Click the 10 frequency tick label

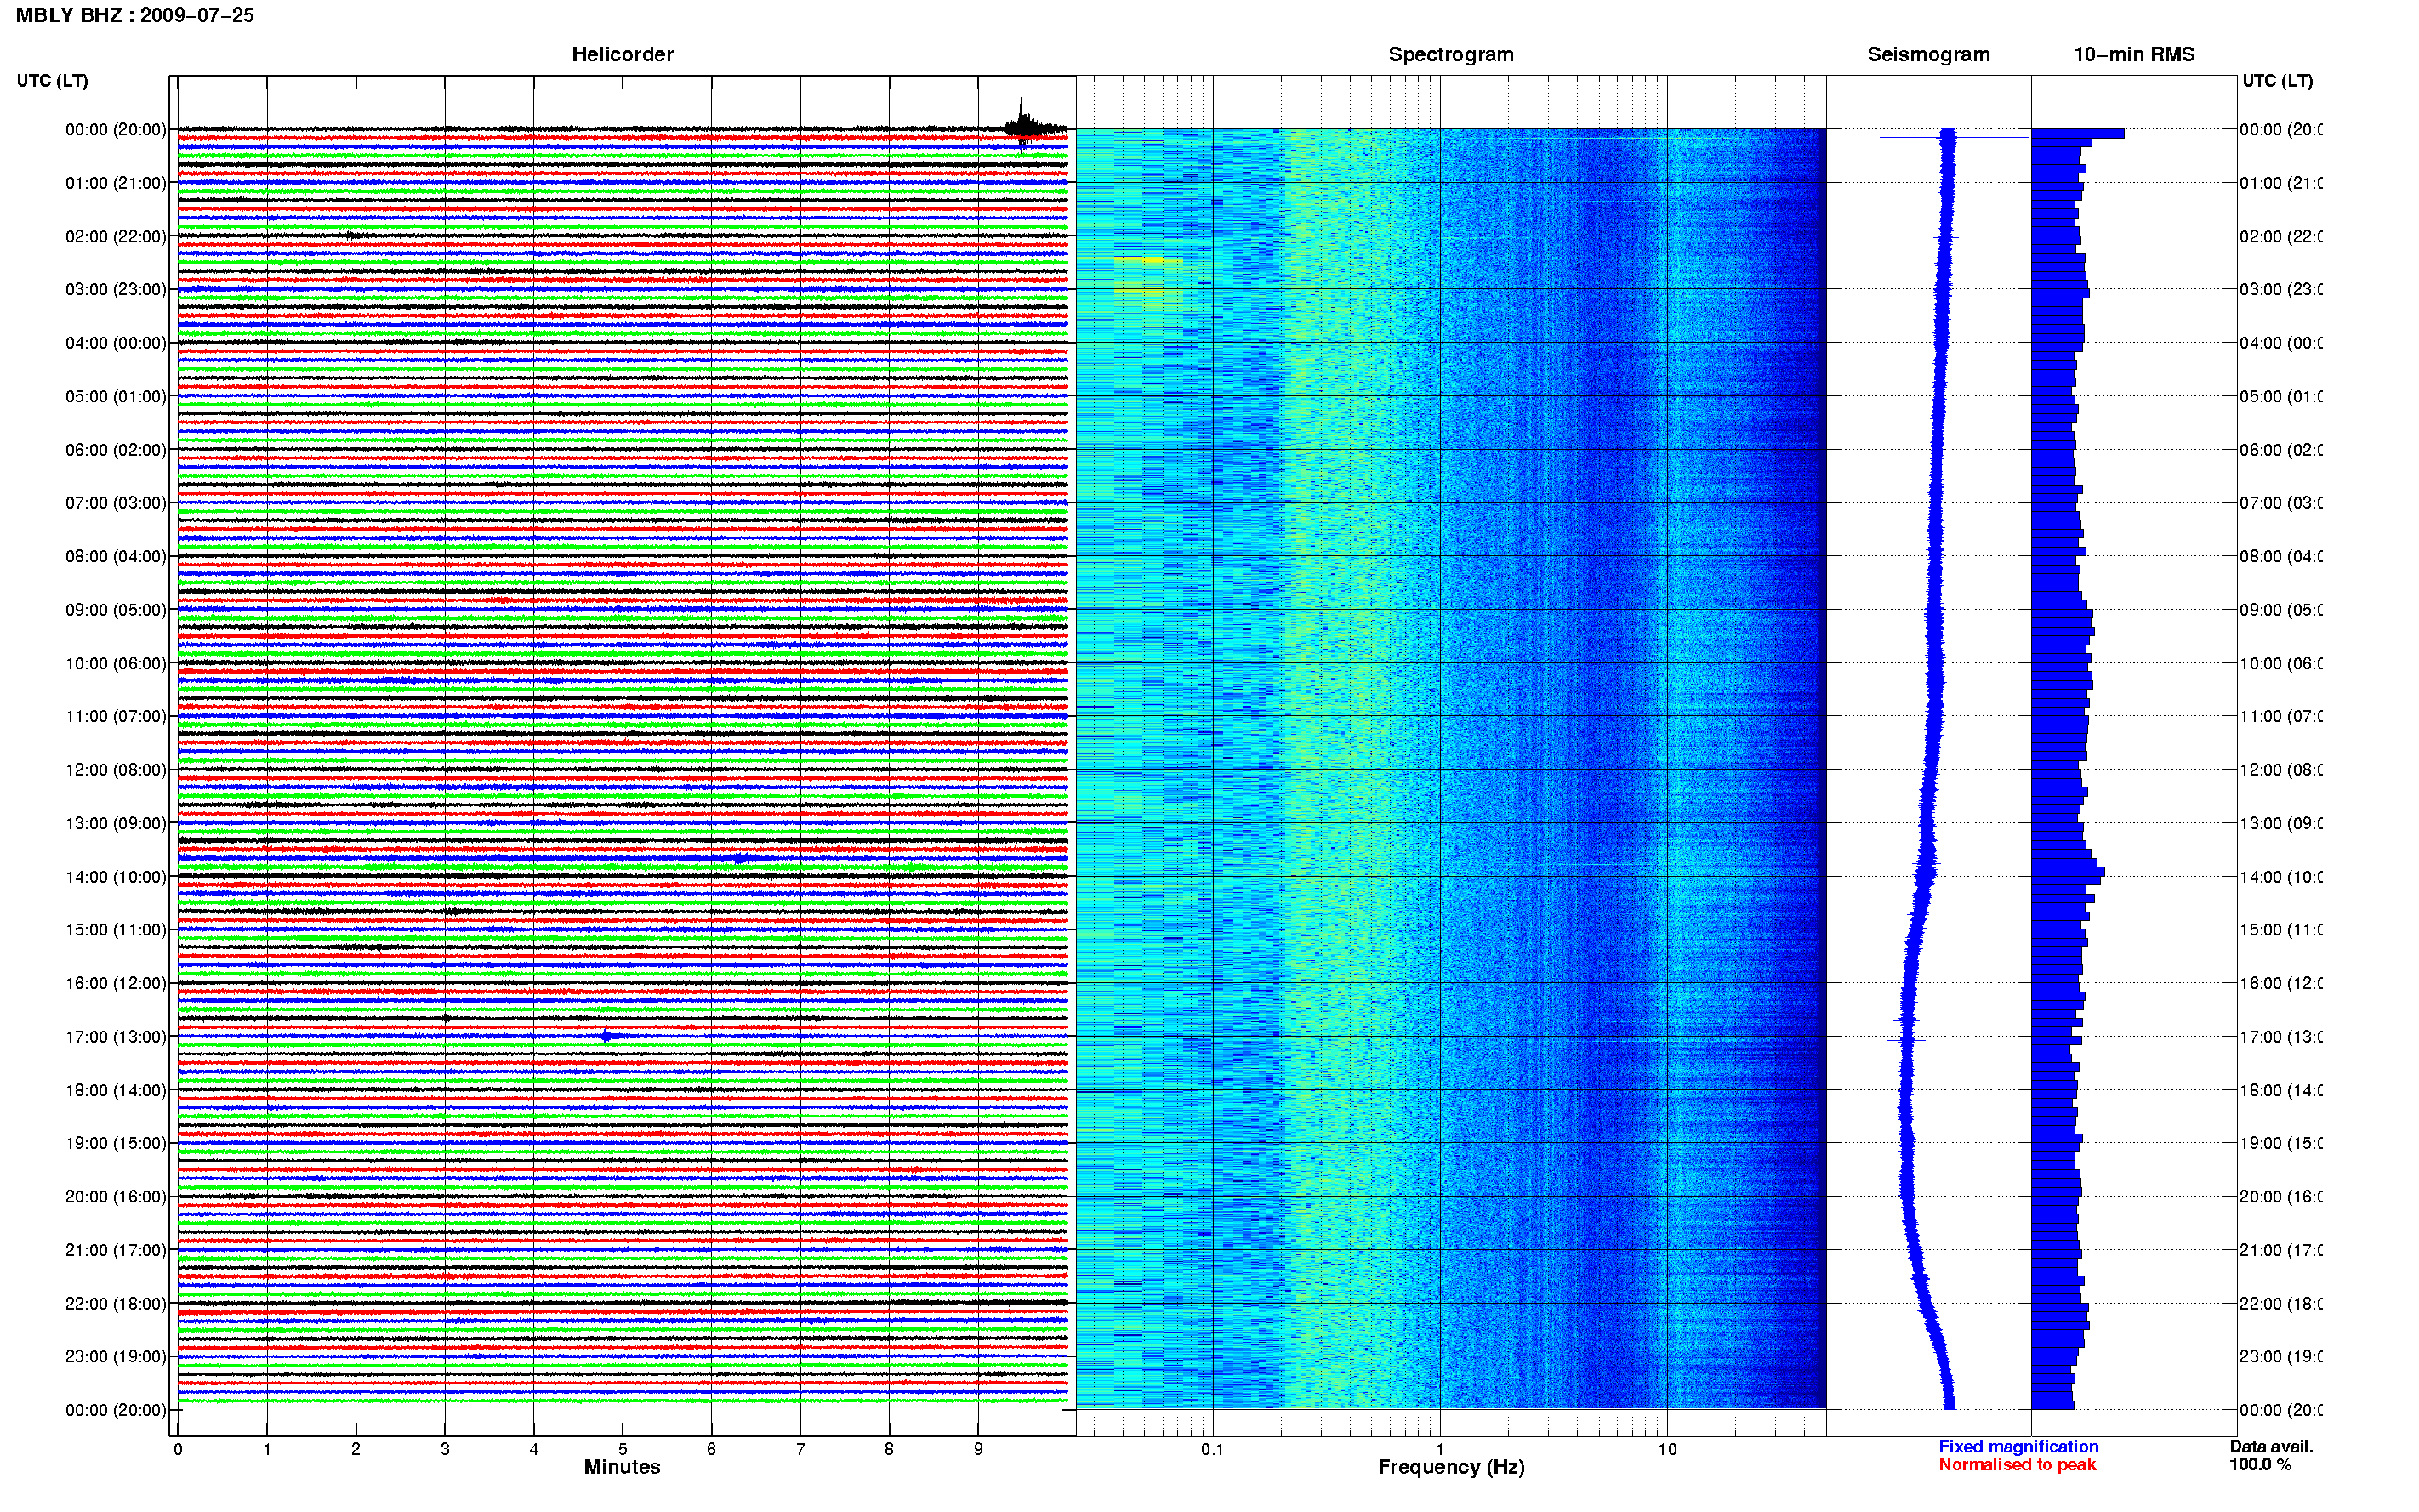(1666, 1449)
